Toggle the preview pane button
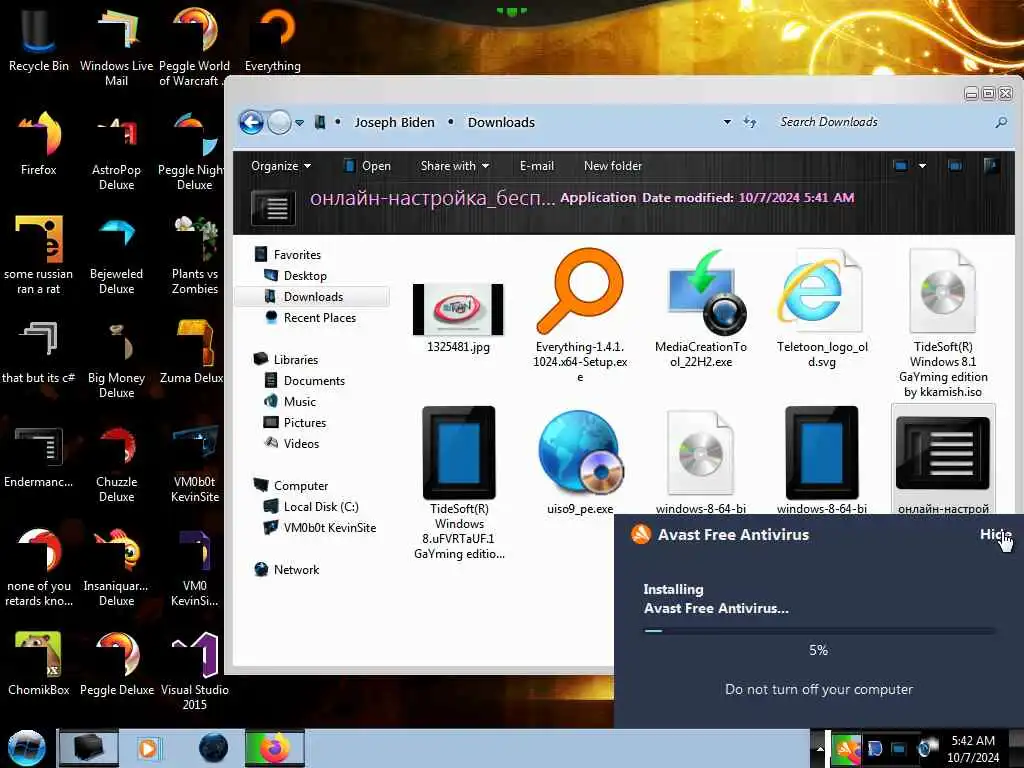Viewport: 1024px width, 768px height. pyautogui.click(x=955, y=166)
